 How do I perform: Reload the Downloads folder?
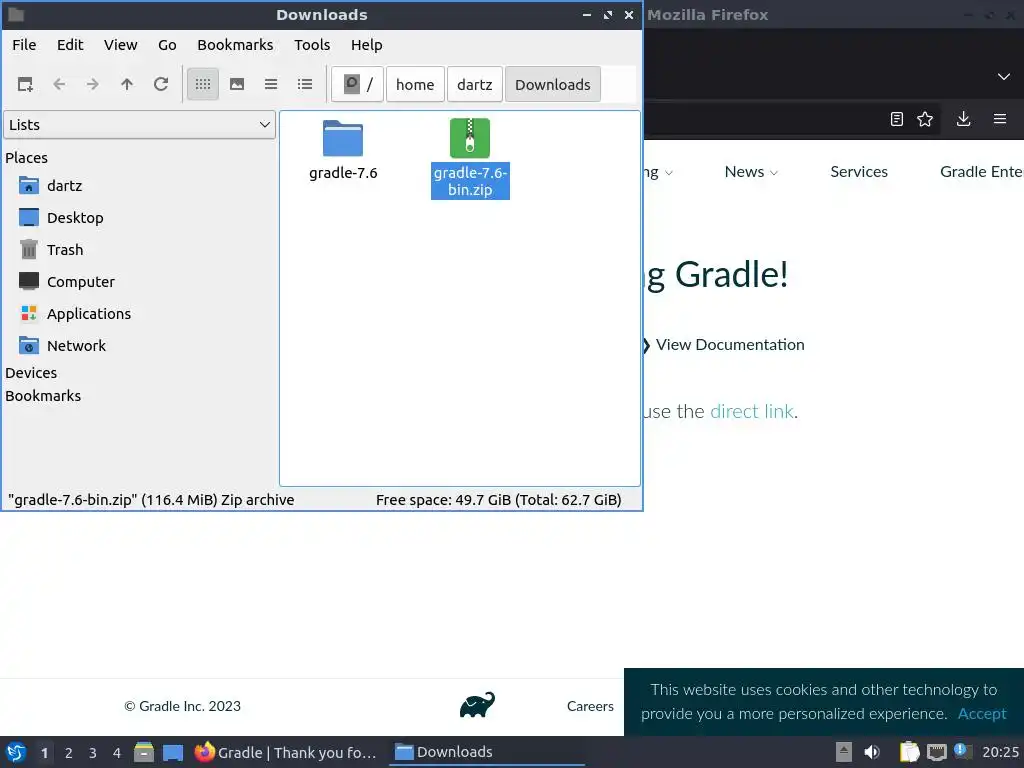pyautogui.click(x=161, y=84)
